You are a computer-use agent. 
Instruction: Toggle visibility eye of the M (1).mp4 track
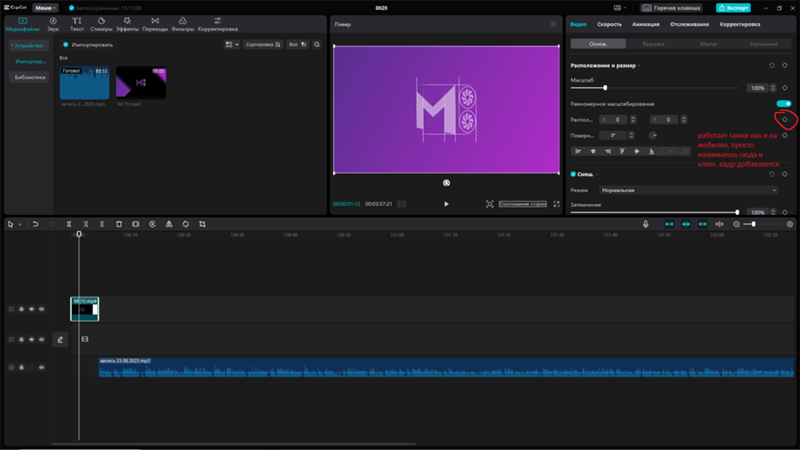click(32, 309)
